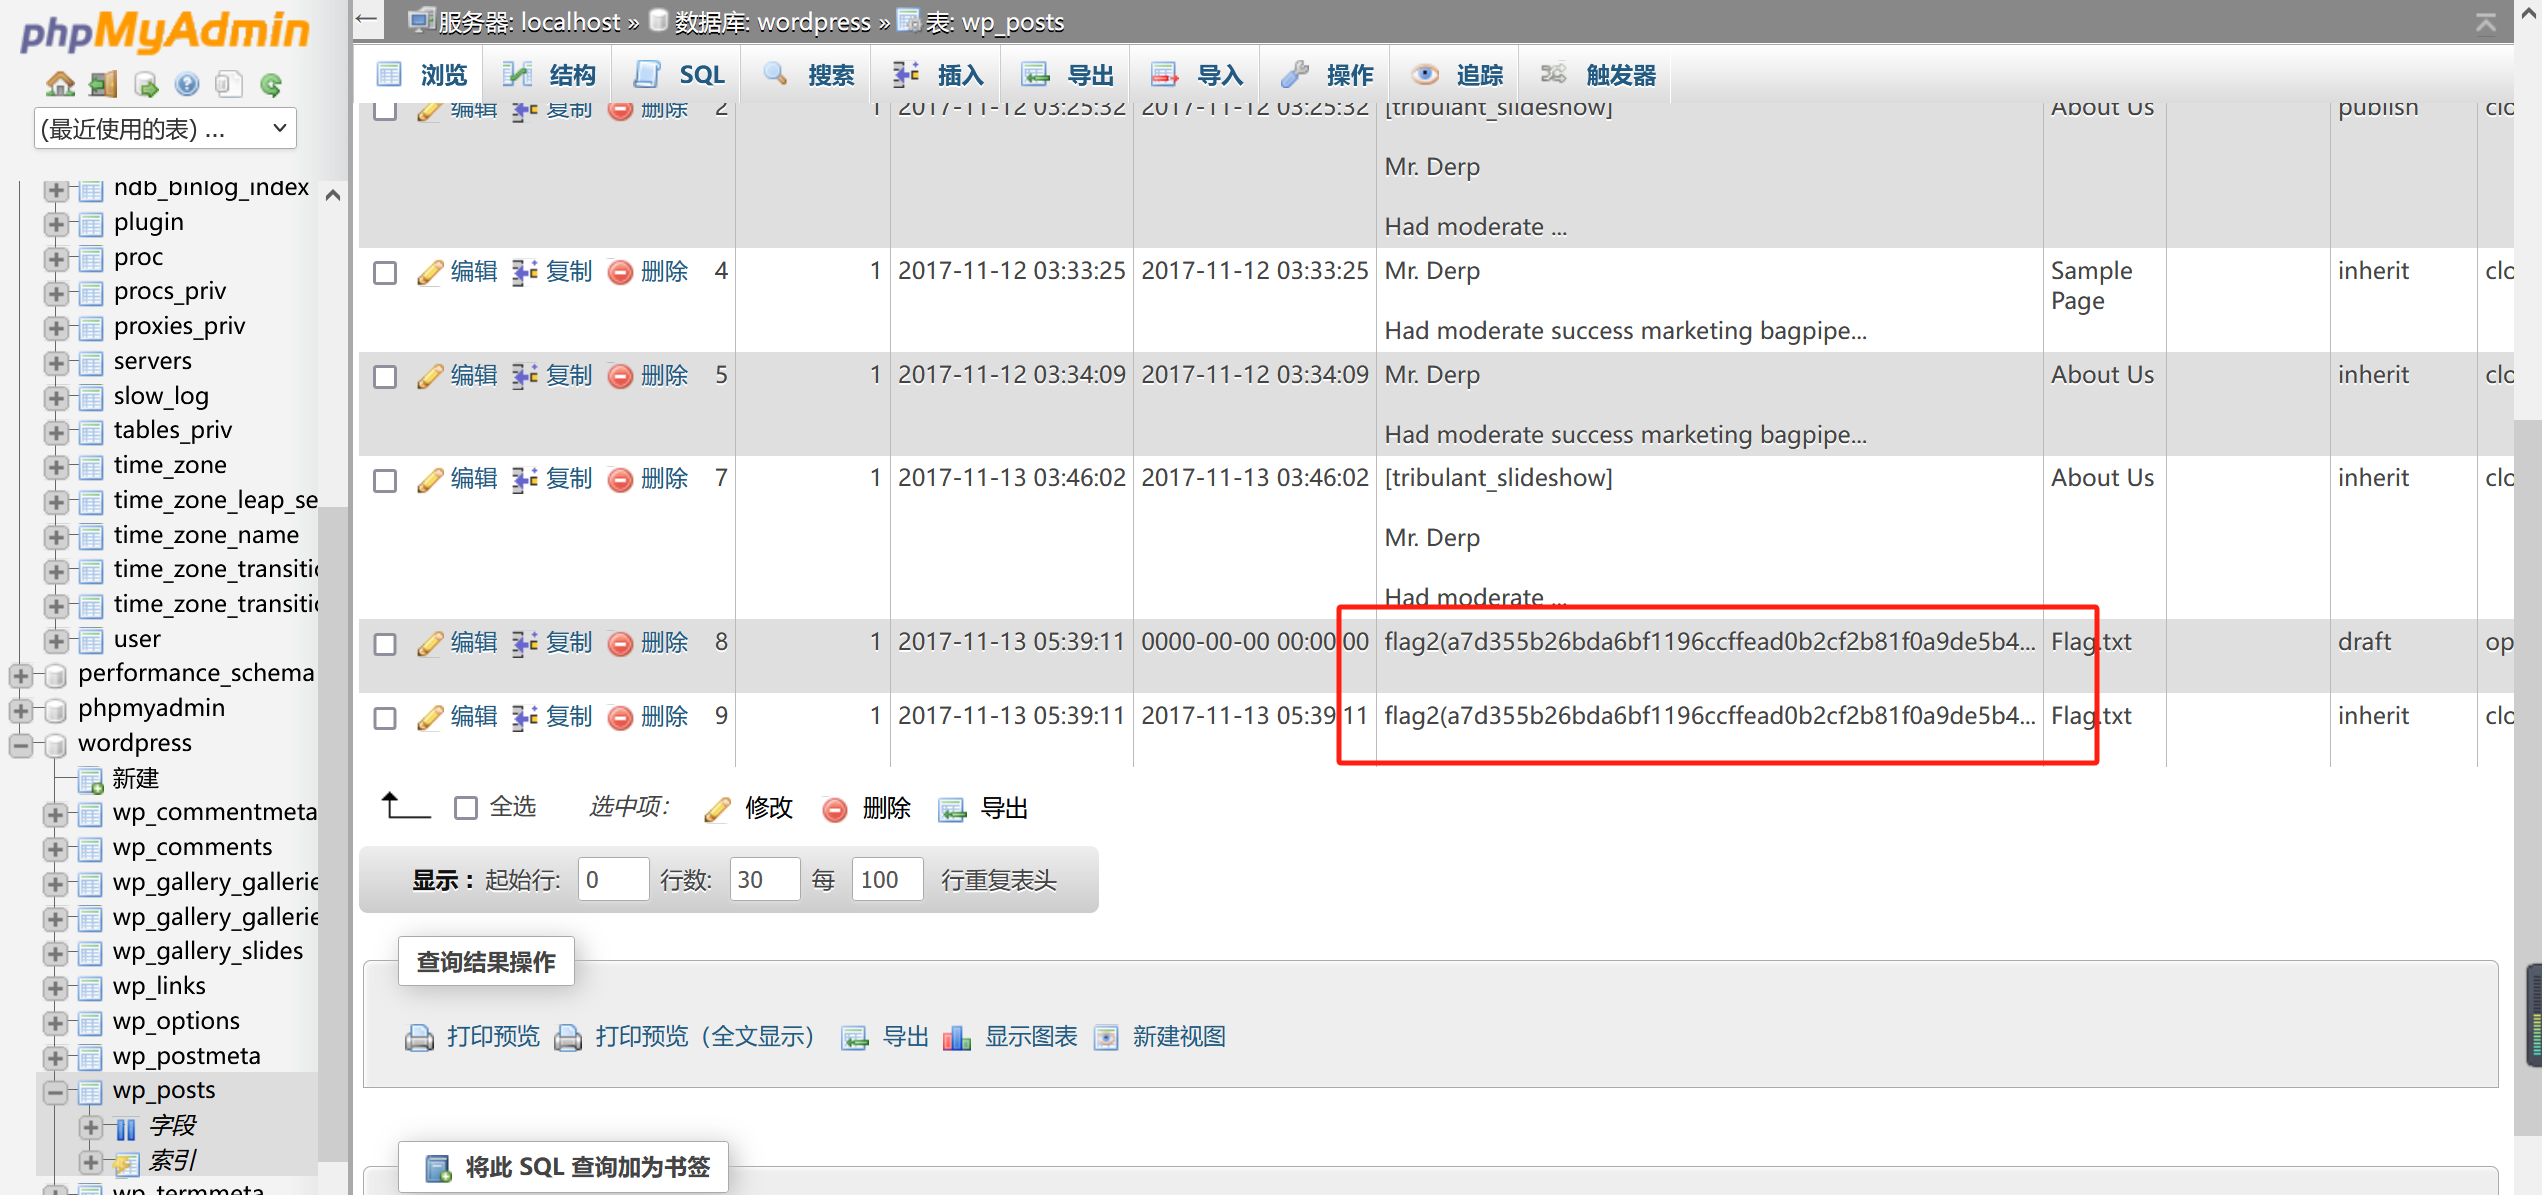The height and width of the screenshot is (1195, 2542).
Task: Click the navigation tree scroll-up arrow
Action: pos(333,195)
